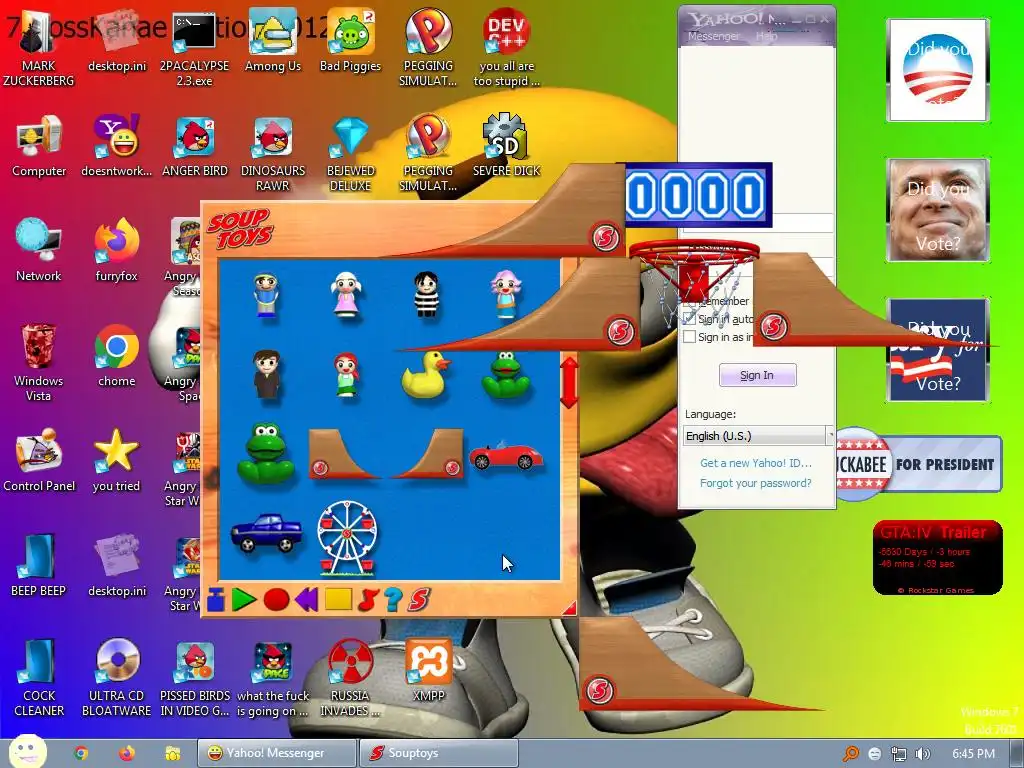1024x768 pixels.
Task: Open the furryfox desktop icon
Action: tap(117, 251)
